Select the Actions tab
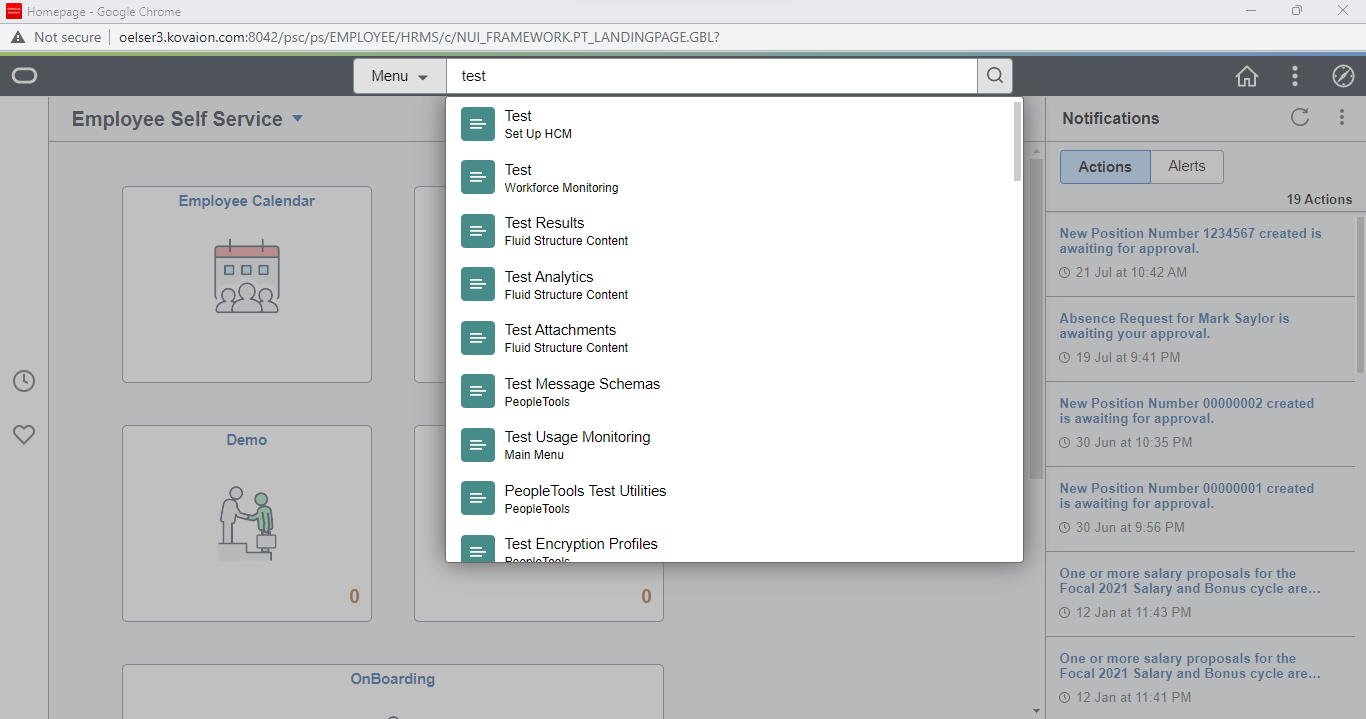 pos(1104,166)
